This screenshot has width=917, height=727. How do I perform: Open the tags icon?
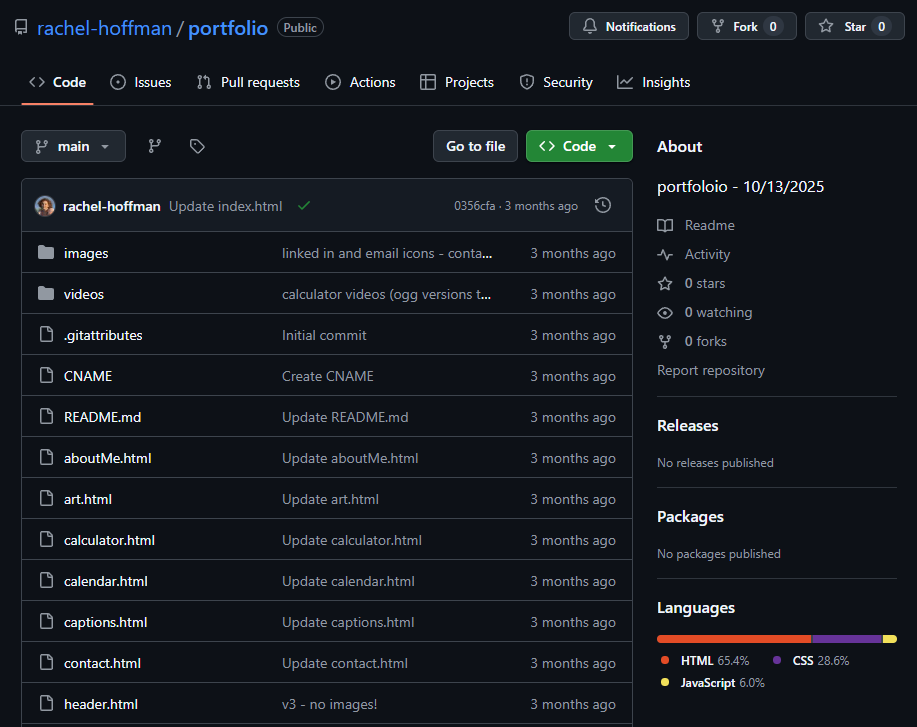coord(197,146)
